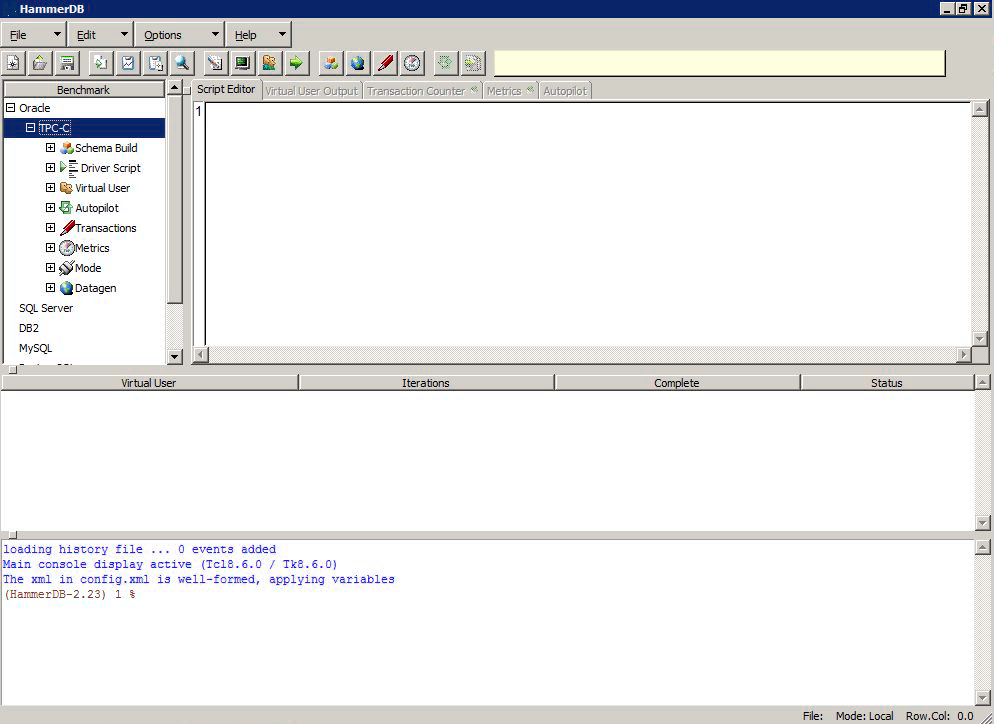Viewport: 994px width, 724px height.
Task: Click the Virtual User column header
Action: click(149, 383)
